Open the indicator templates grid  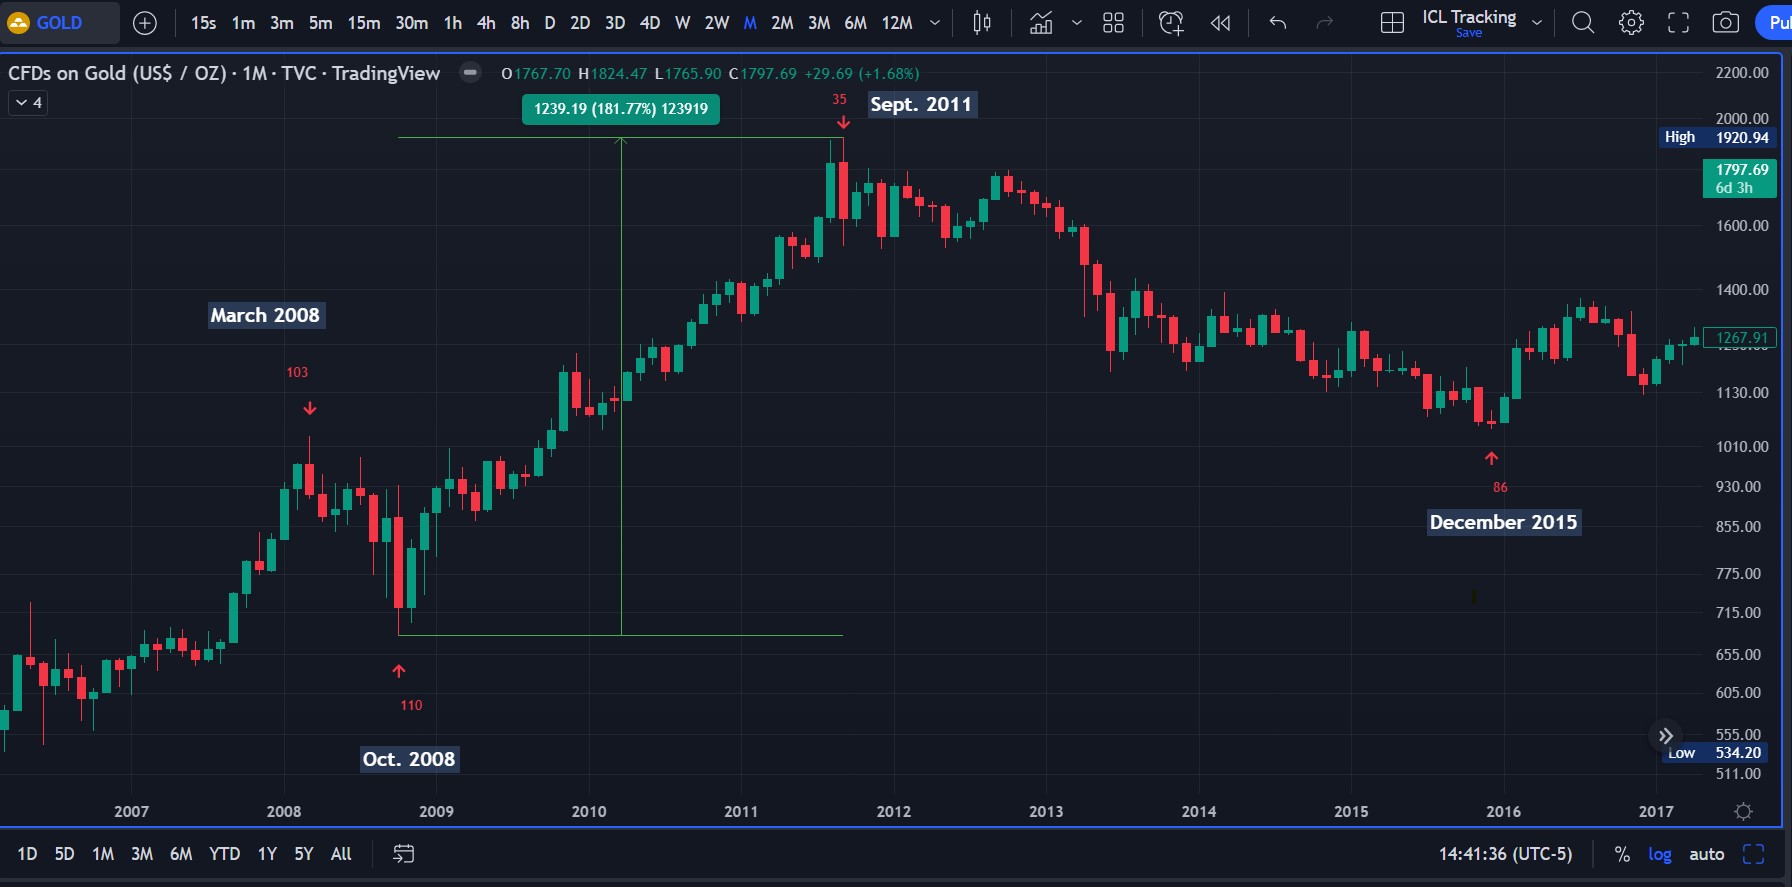1113,23
